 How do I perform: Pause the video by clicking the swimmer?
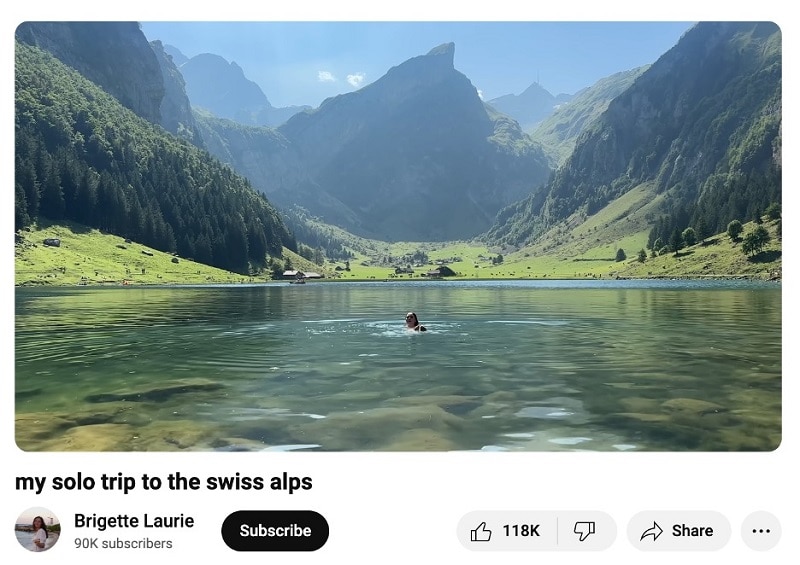click(x=414, y=322)
